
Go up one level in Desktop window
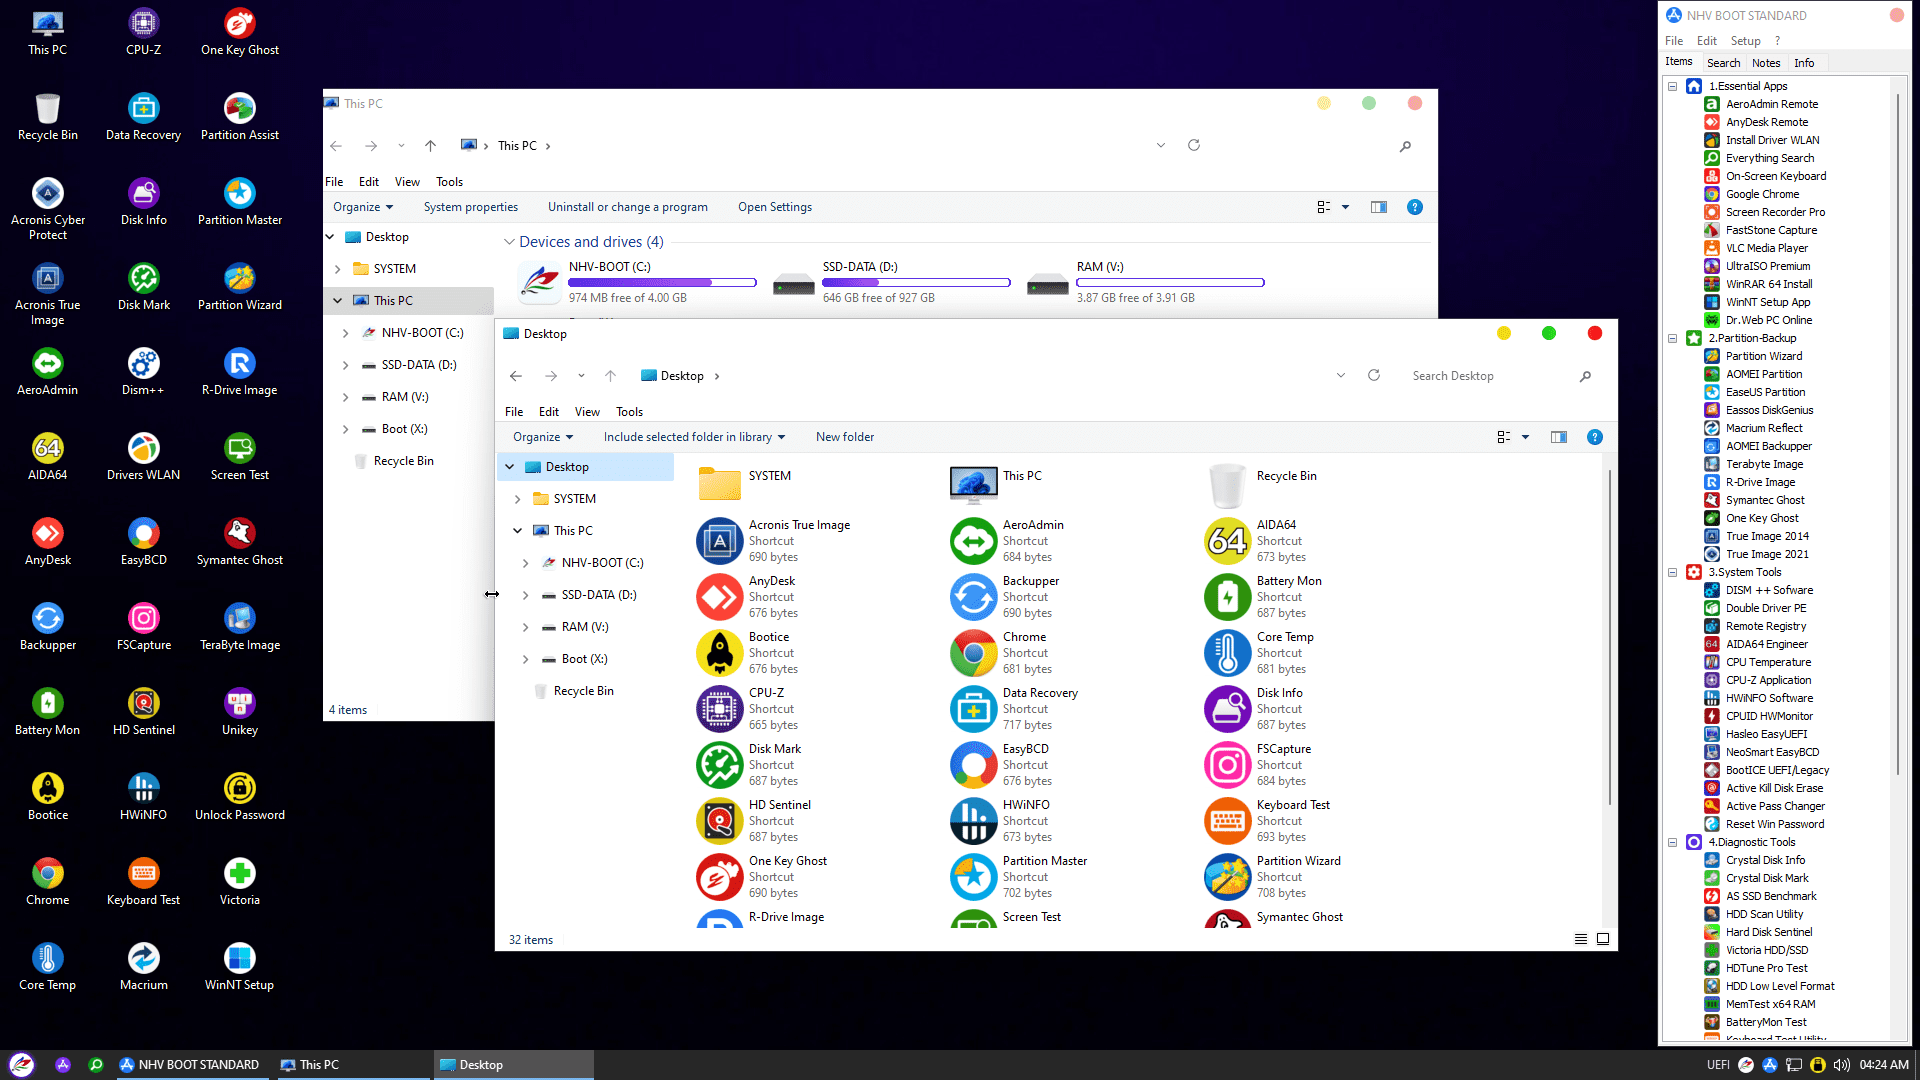coord(610,376)
